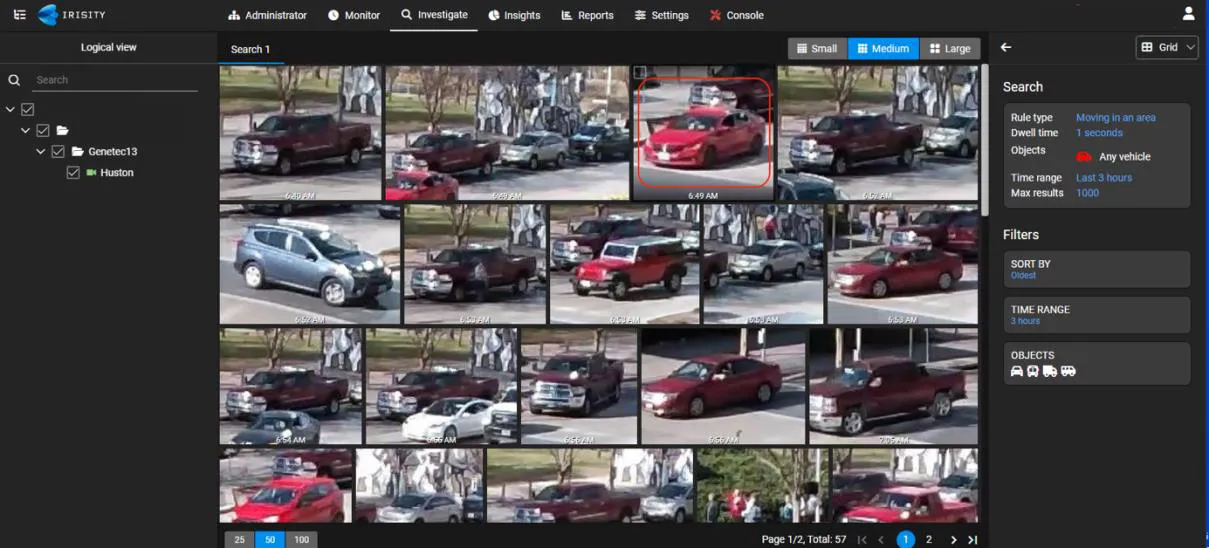Select Medium thumbnail size
1209x548 pixels.
pos(883,48)
